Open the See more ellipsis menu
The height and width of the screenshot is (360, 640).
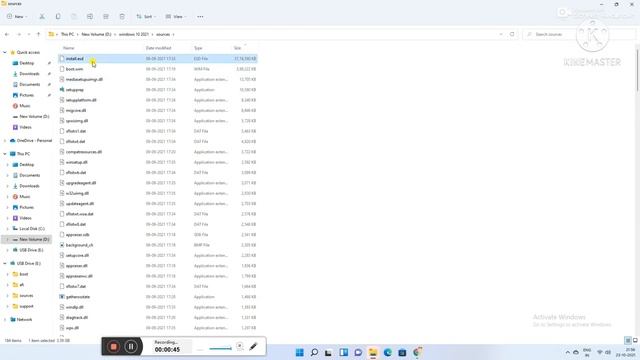200,17
